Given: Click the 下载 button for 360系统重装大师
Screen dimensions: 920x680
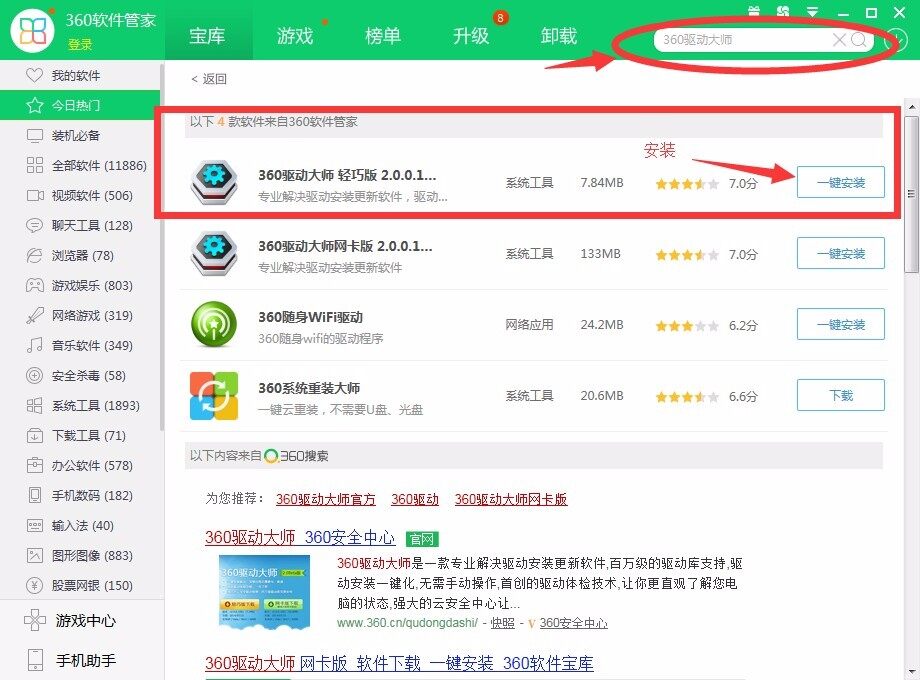Looking at the screenshot, I should pos(840,395).
